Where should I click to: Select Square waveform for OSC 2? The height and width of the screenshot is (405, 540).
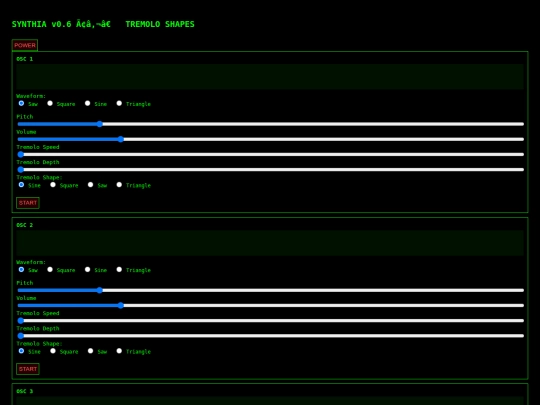coord(50,269)
